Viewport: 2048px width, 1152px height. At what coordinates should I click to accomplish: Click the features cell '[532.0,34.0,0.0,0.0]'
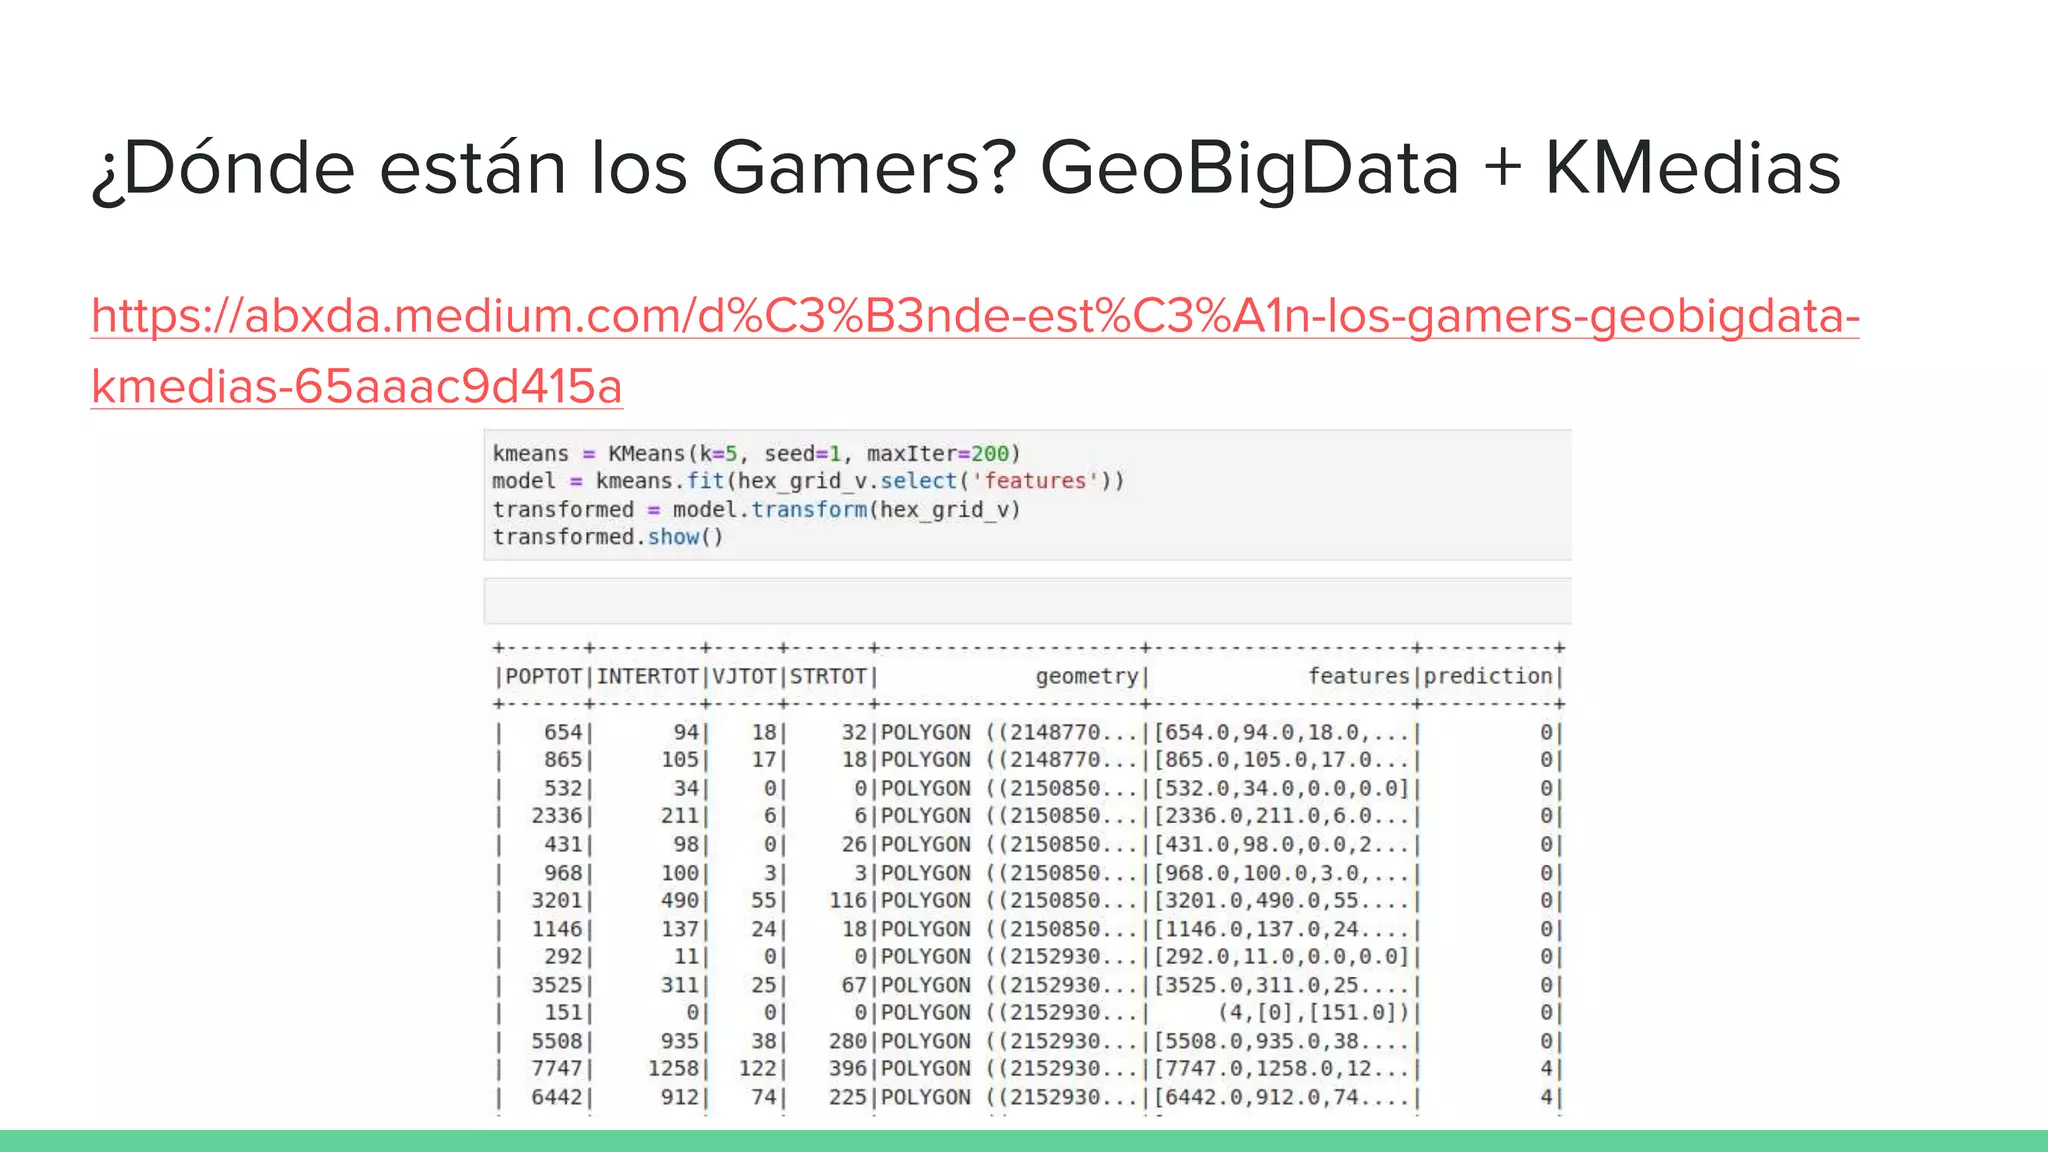pos(1281,788)
